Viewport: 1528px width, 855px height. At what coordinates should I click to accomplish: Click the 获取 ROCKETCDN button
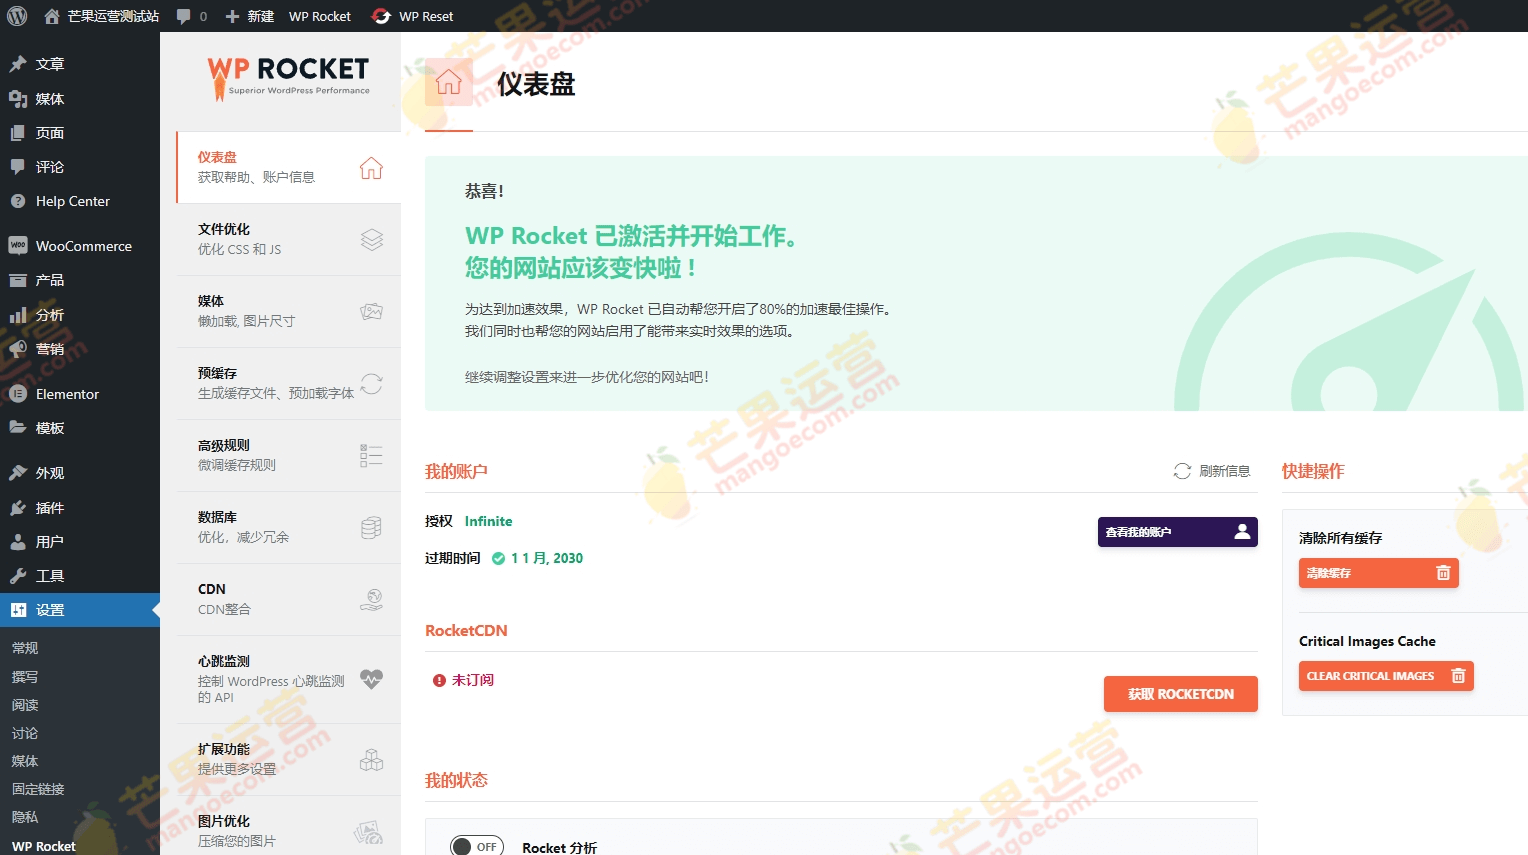[x=1181, y=693]
